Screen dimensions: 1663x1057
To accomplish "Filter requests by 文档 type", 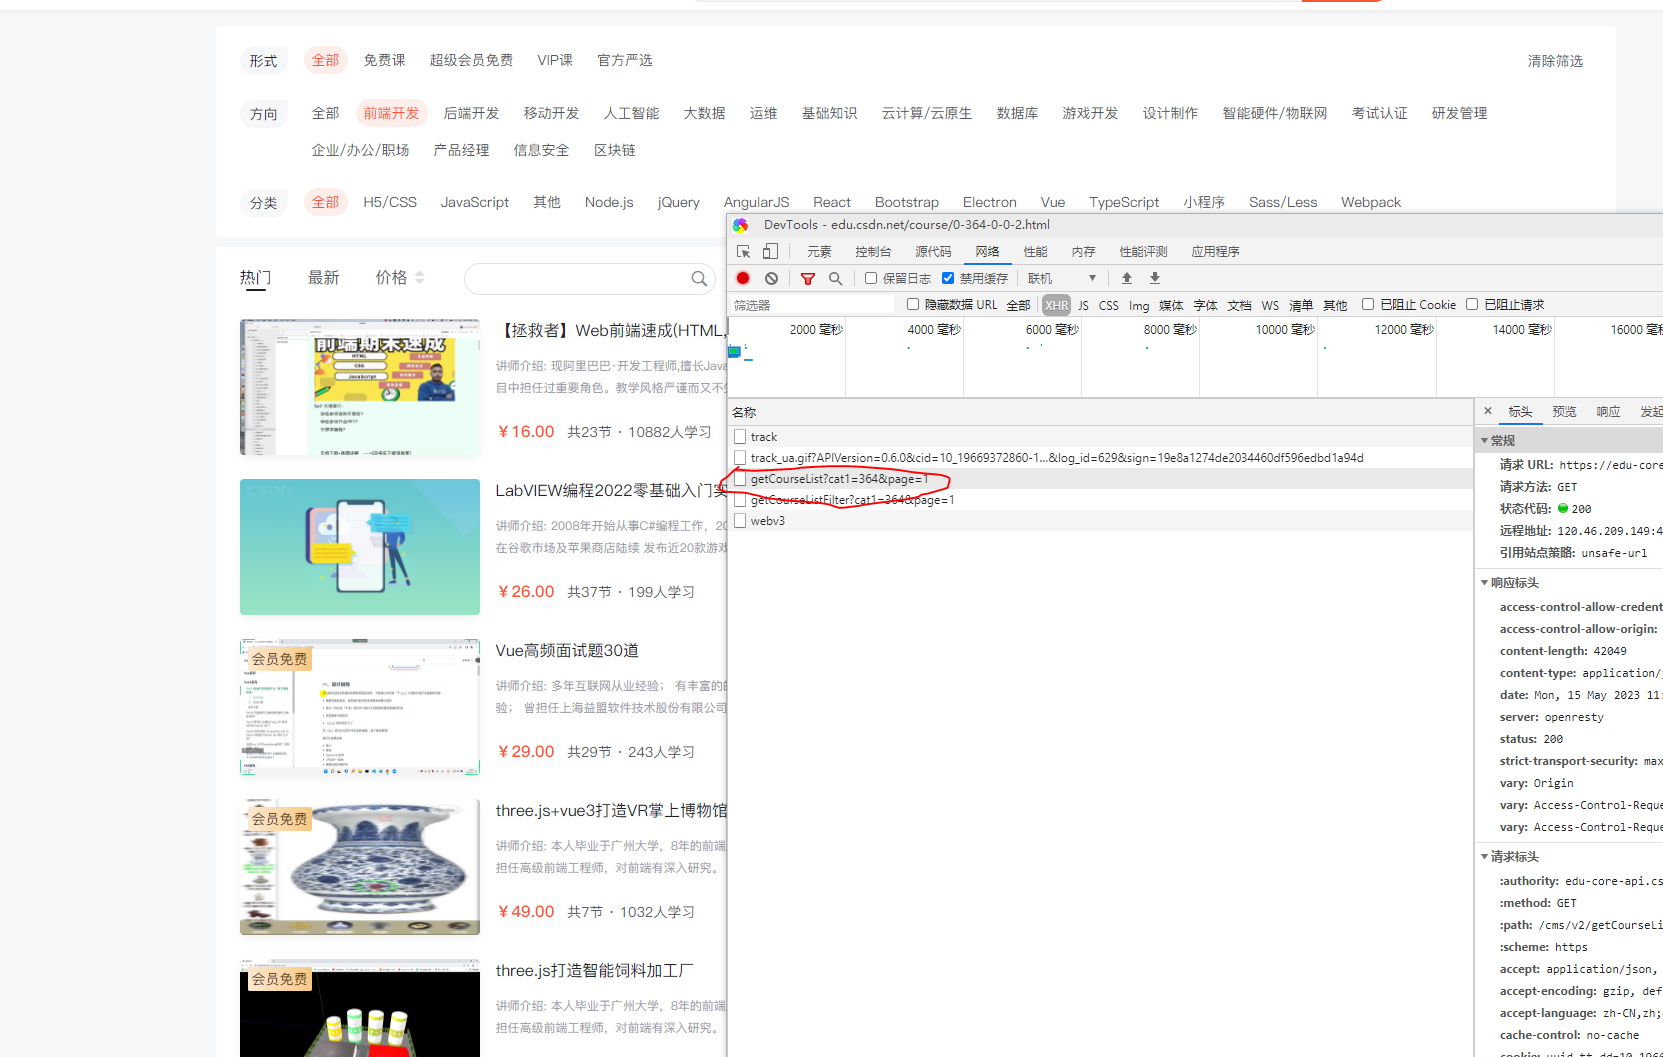I will coord(1239,305).
